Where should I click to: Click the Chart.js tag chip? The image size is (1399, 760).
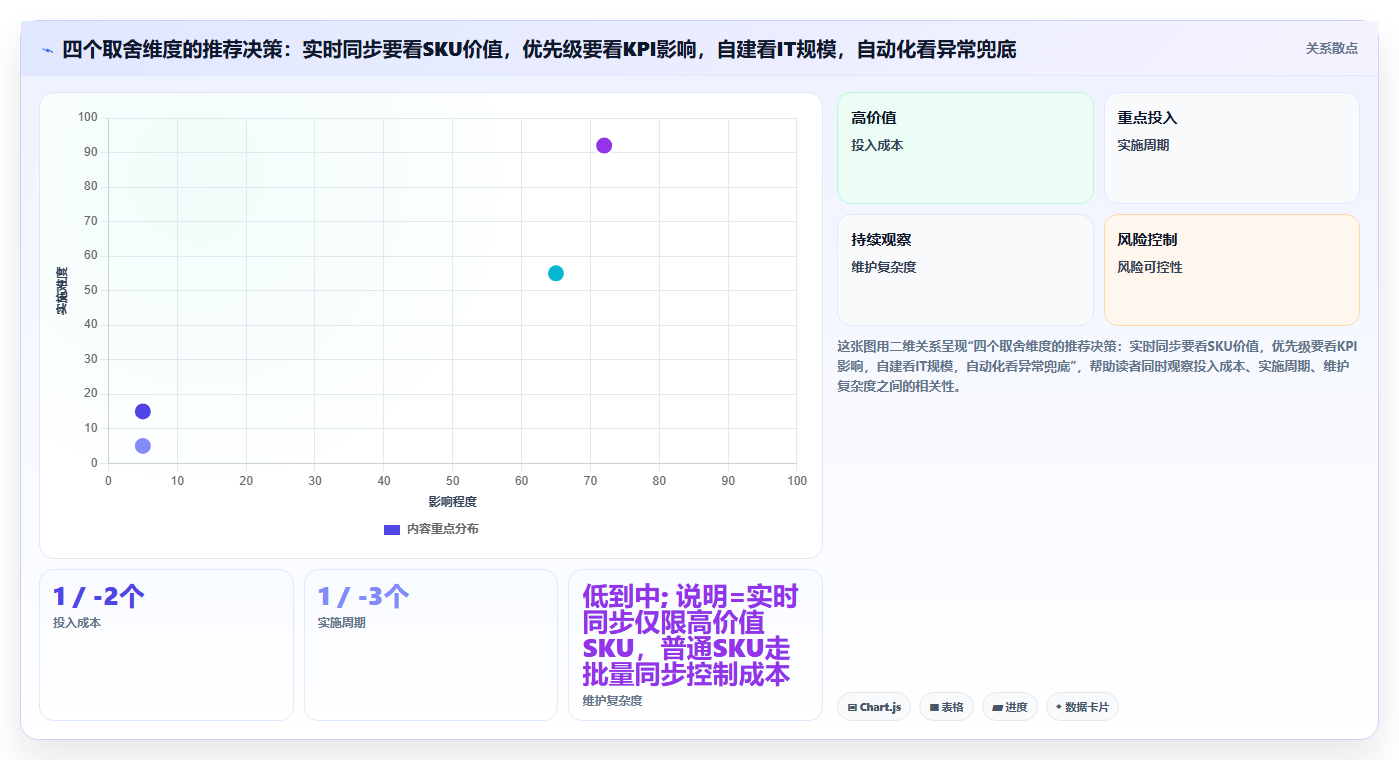(x=874, y=707)
